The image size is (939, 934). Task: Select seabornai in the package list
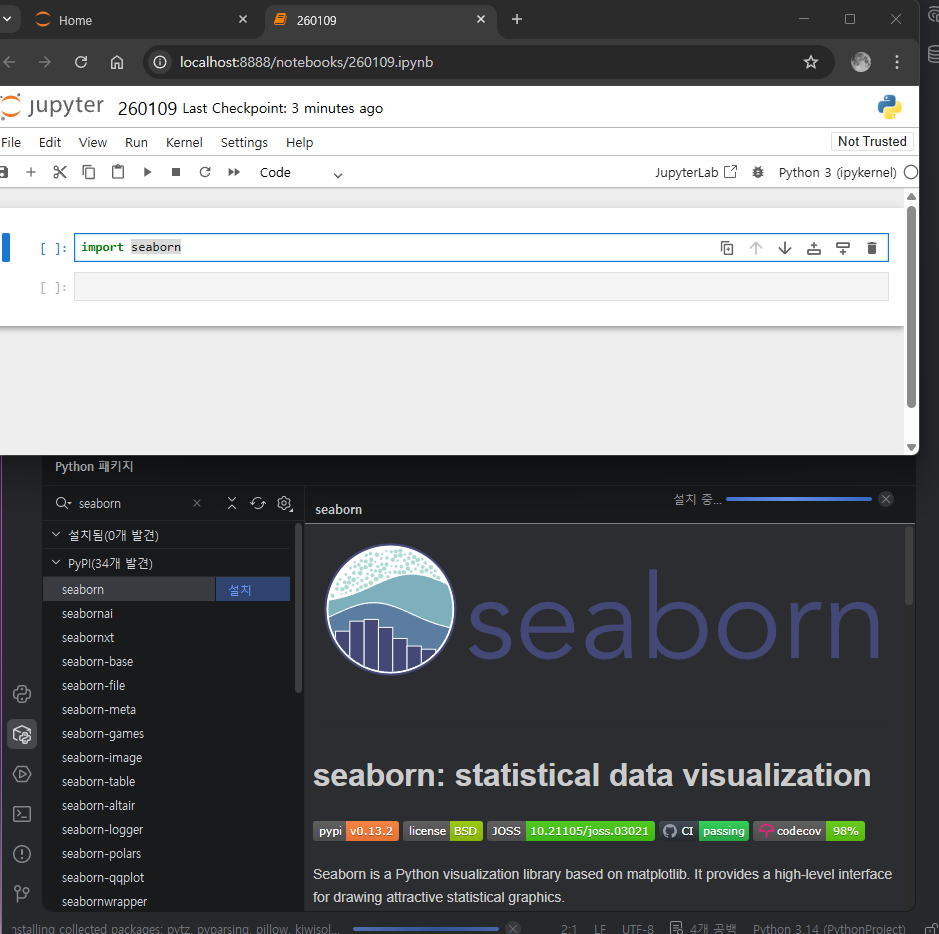pyautogui.click(x=87, y=614)
